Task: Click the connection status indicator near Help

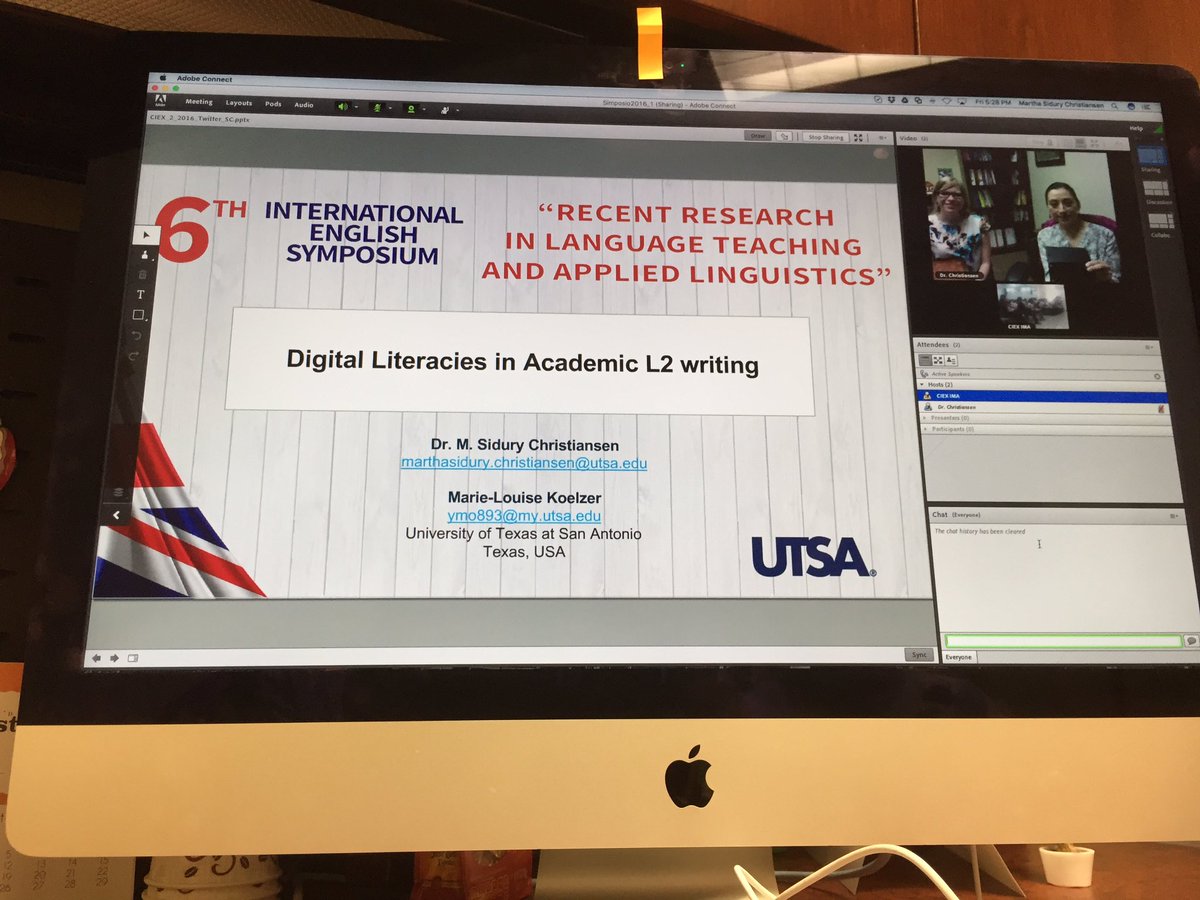Action: pos(1160,129)
